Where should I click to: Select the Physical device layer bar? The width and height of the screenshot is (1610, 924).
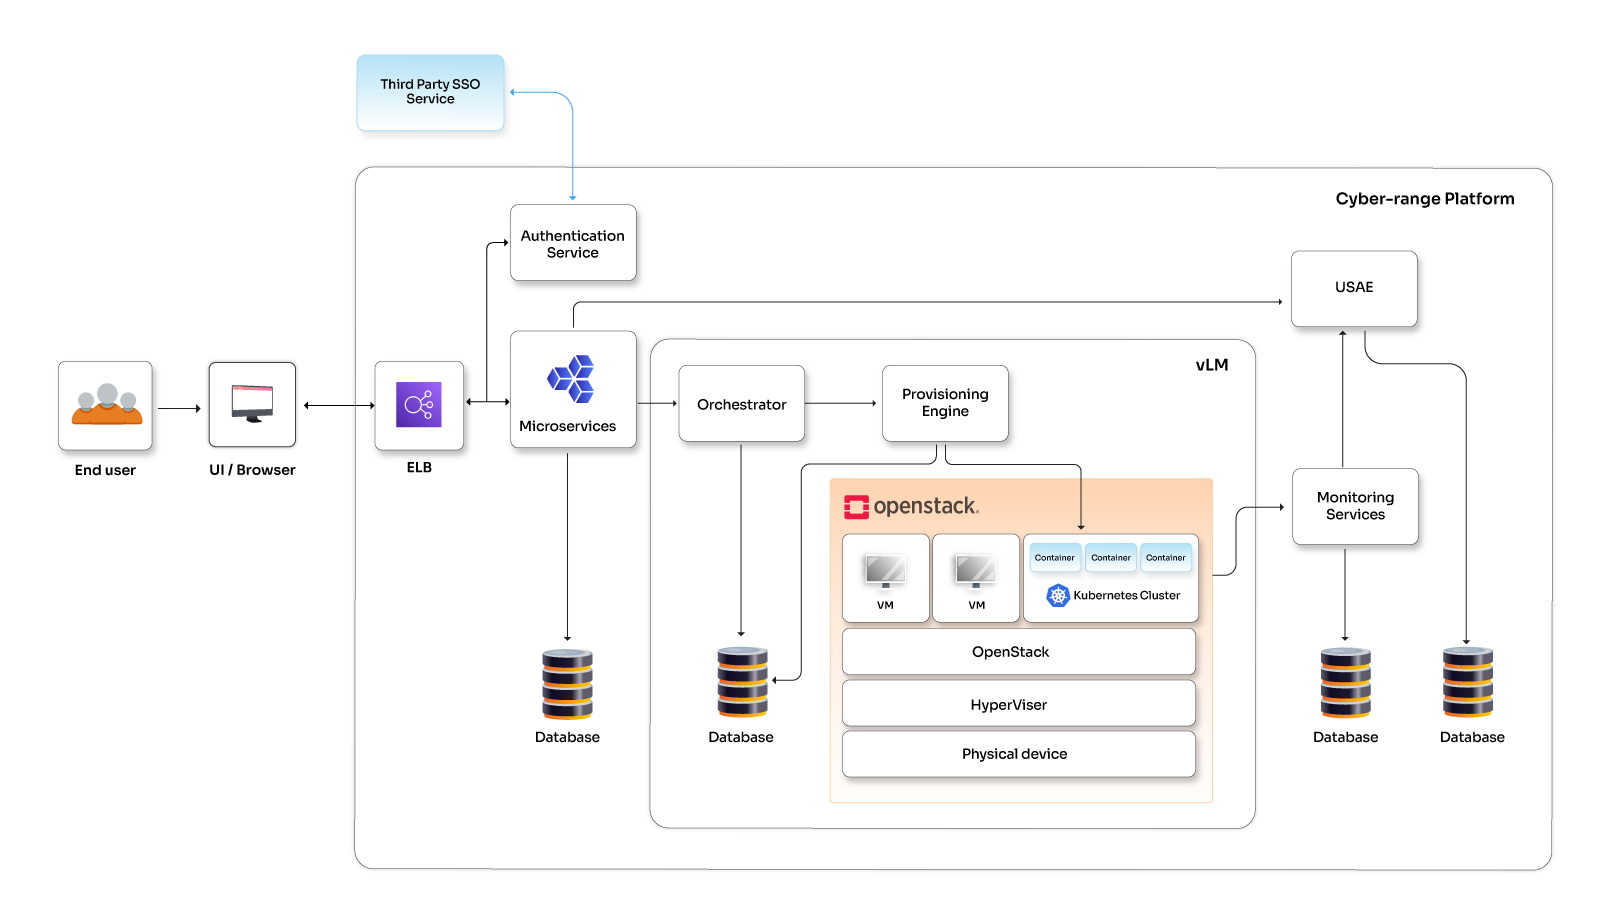pyautogui.click(x=1019, y=754)
